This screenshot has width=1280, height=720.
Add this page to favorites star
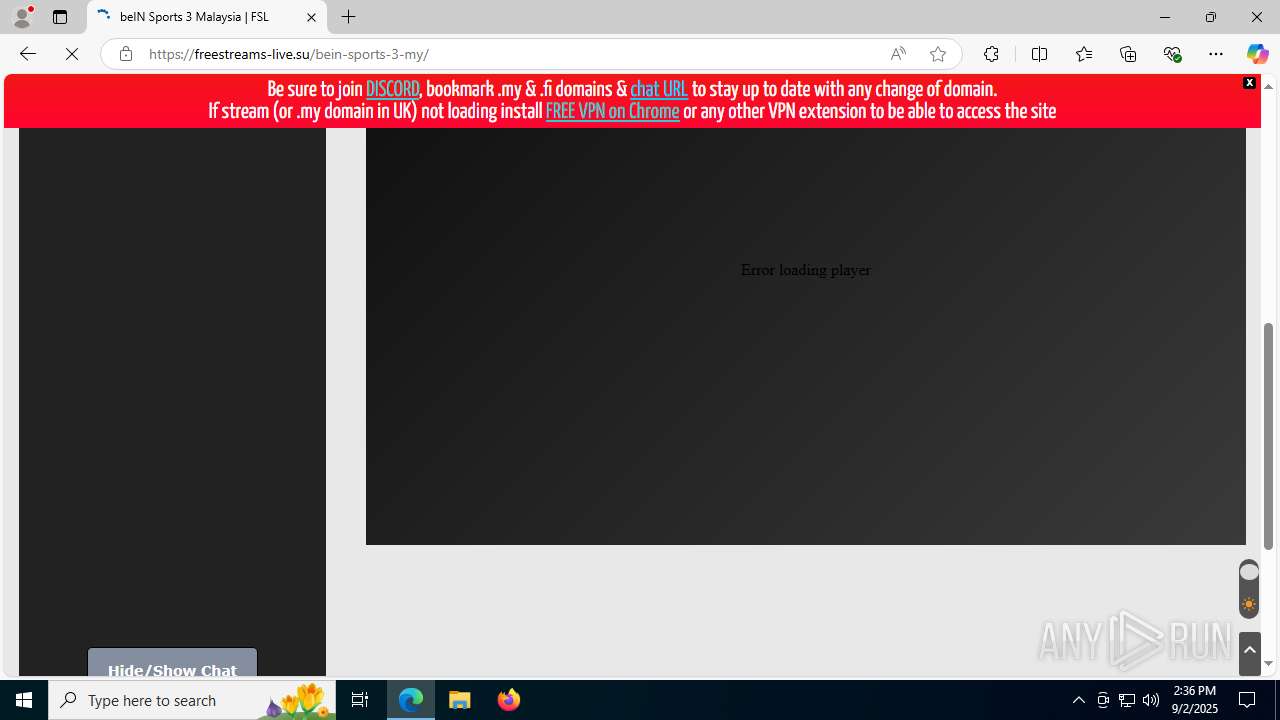tap(938, 54)
